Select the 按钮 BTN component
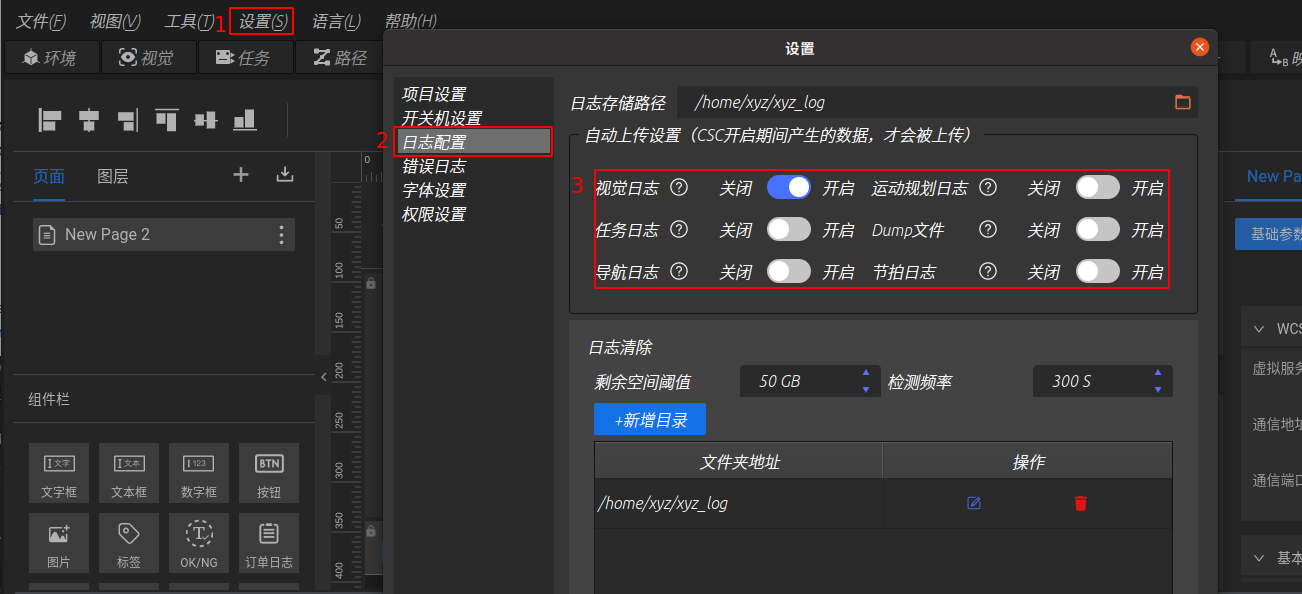Image resolution: width=1302 pixels, height=594 pixels. click(269, 473)
